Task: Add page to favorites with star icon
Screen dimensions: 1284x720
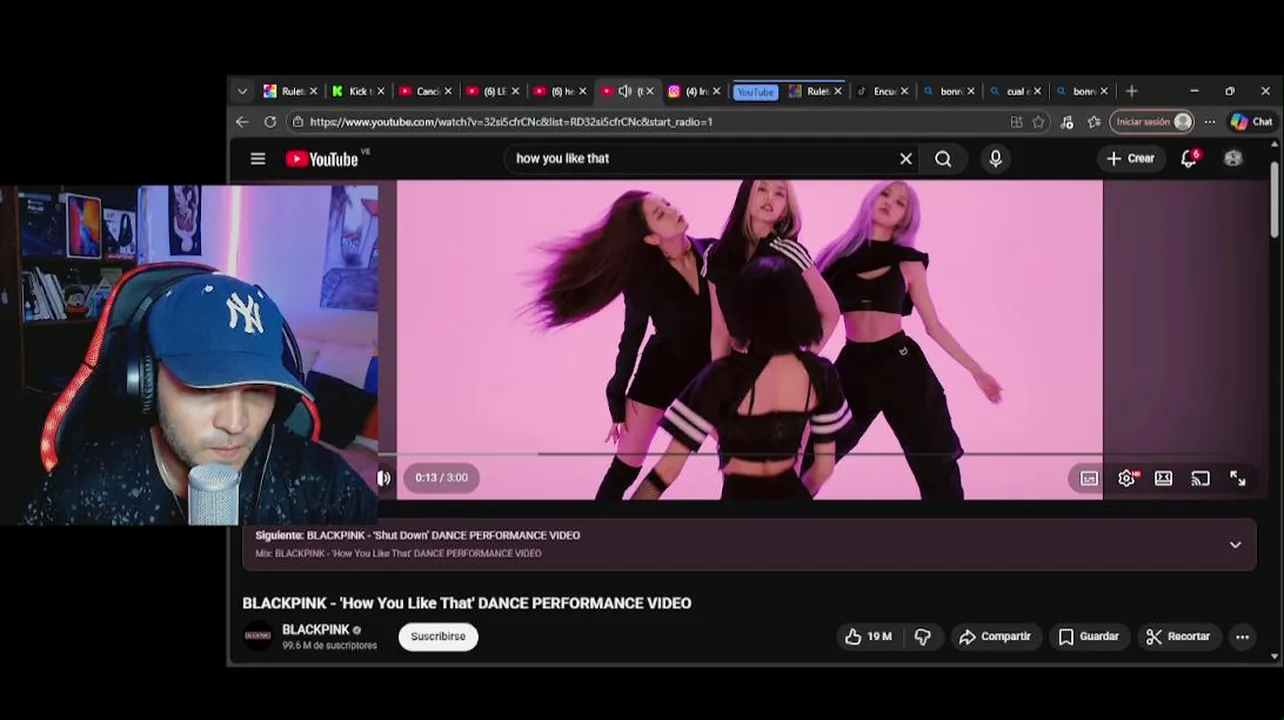Action: [1039, 122]
